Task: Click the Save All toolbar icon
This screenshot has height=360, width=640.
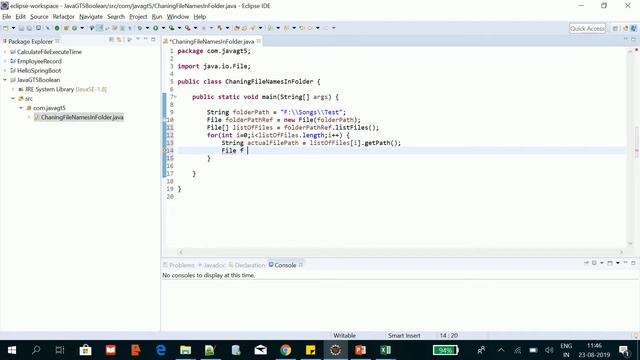Action: click(29, 28)
